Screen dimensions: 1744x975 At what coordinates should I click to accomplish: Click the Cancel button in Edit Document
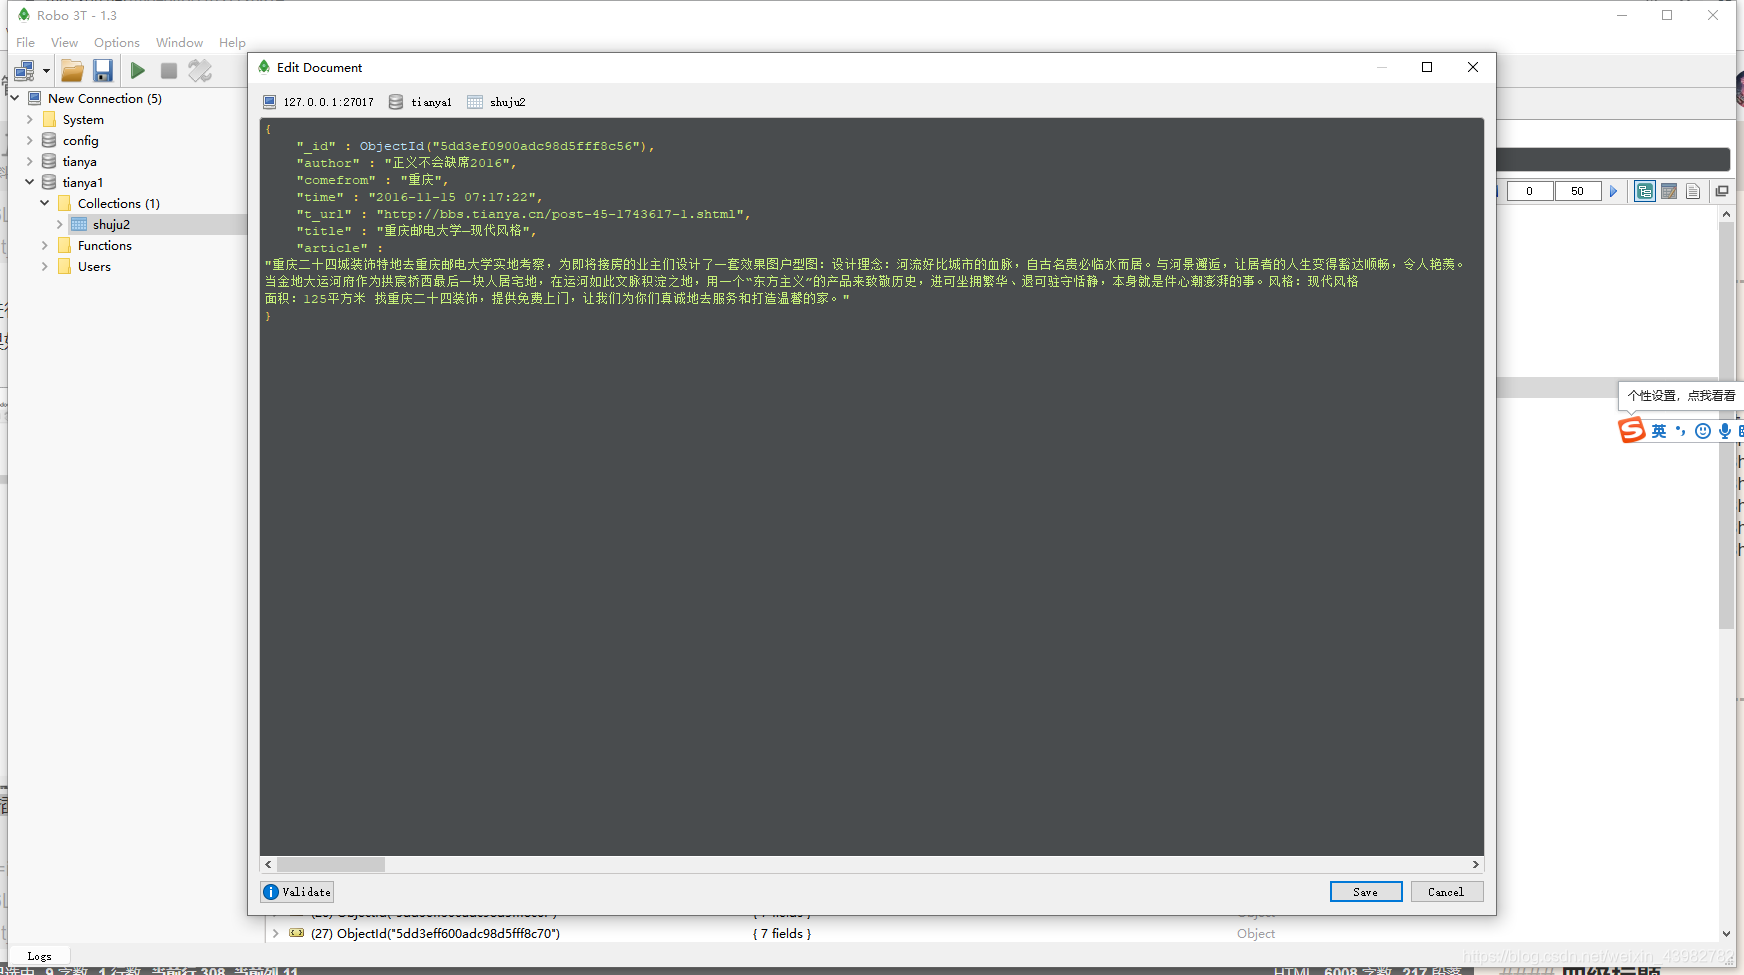click(1446, 892)
